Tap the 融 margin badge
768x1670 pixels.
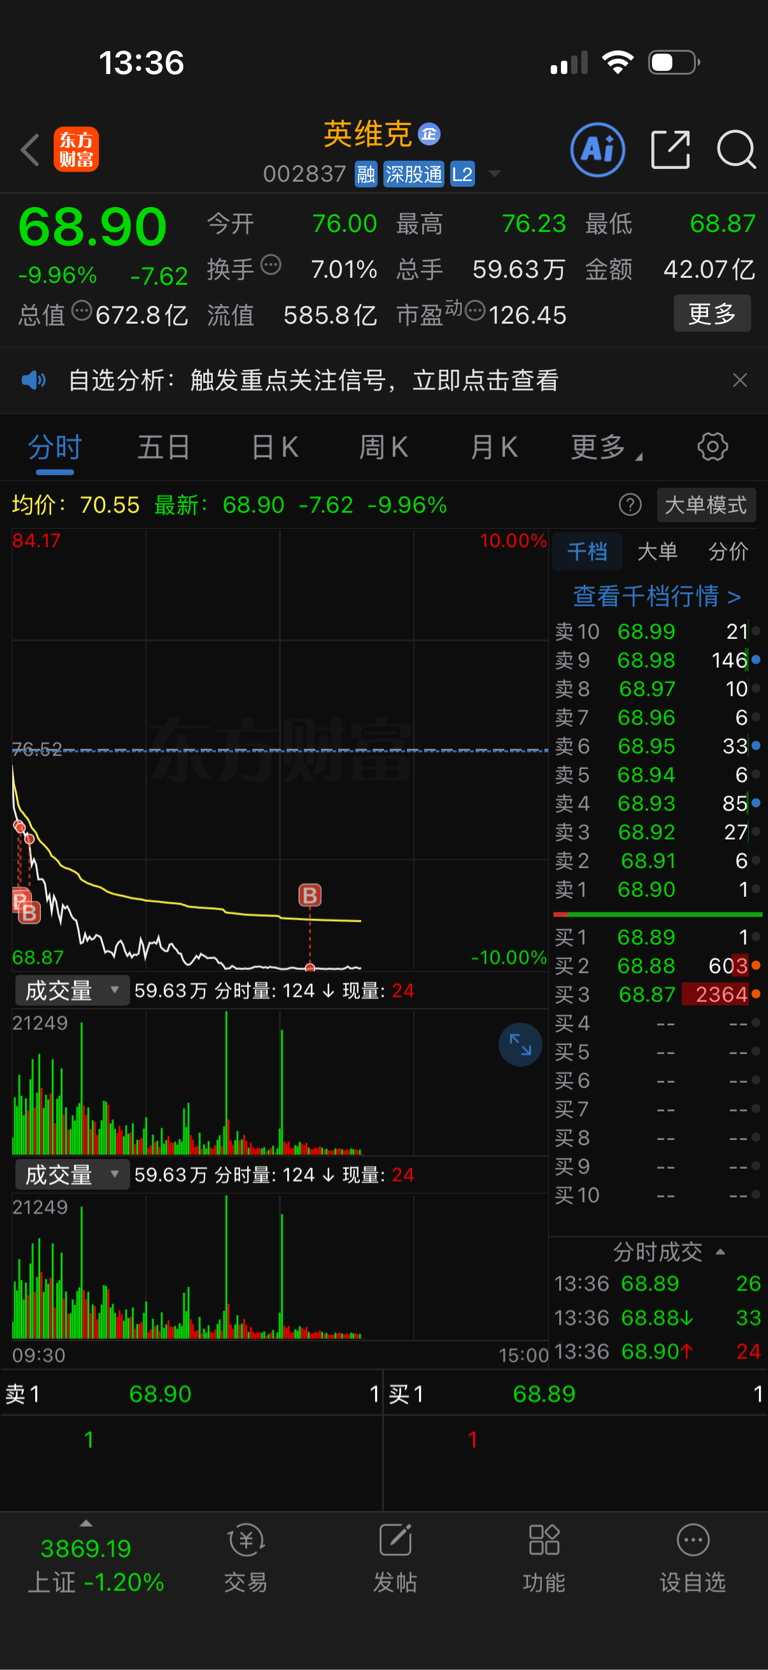pos(366,174)
